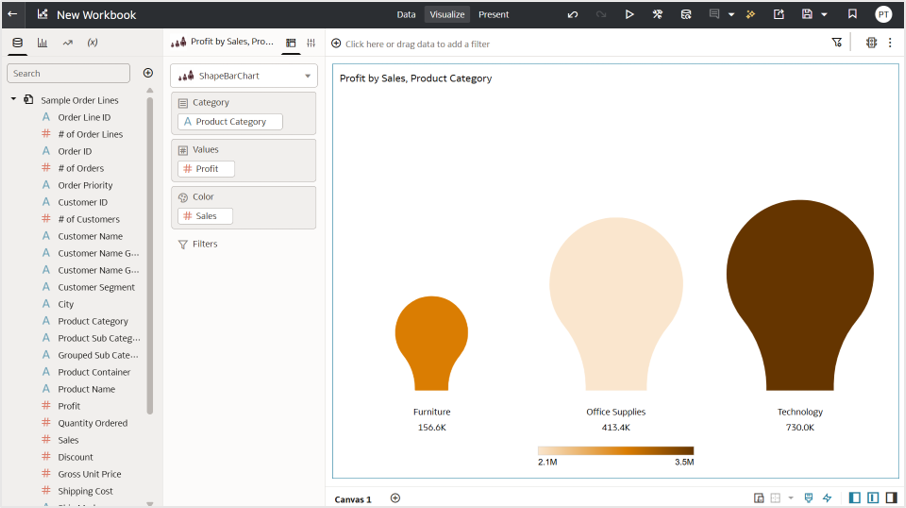Toggle the middle grammar panel visibility

[873, 498]
